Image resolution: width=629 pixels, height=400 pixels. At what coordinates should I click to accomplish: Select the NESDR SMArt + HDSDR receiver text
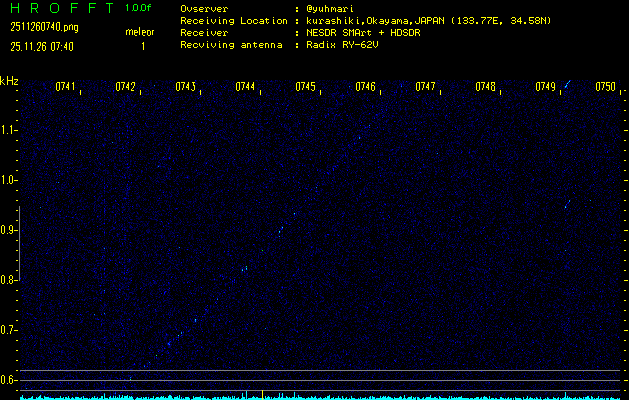[x=364, y=33]
